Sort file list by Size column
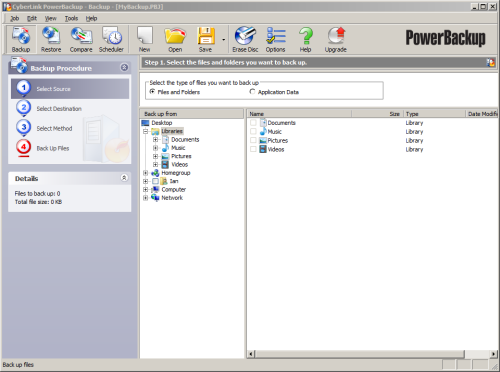Screen dimensions: 500x372 point(377,114)
